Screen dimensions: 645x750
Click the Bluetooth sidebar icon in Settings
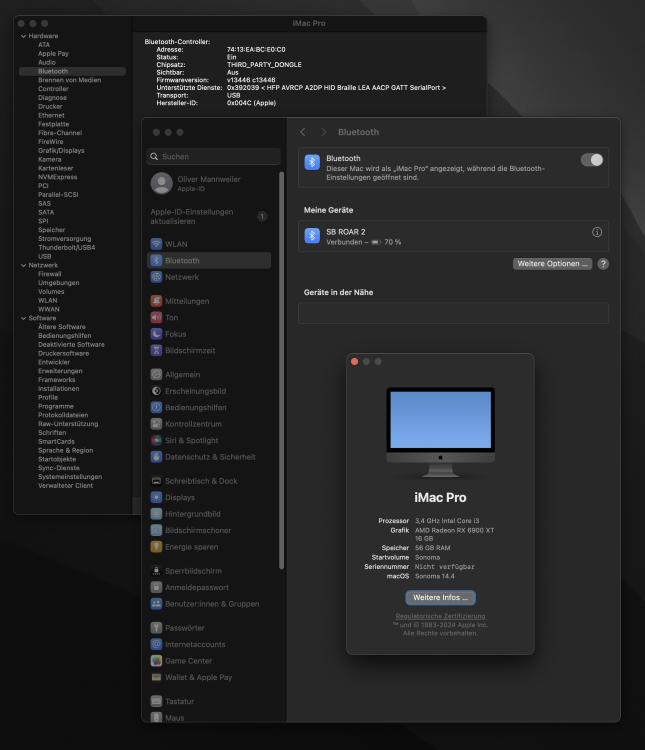[x=156, y=260]
